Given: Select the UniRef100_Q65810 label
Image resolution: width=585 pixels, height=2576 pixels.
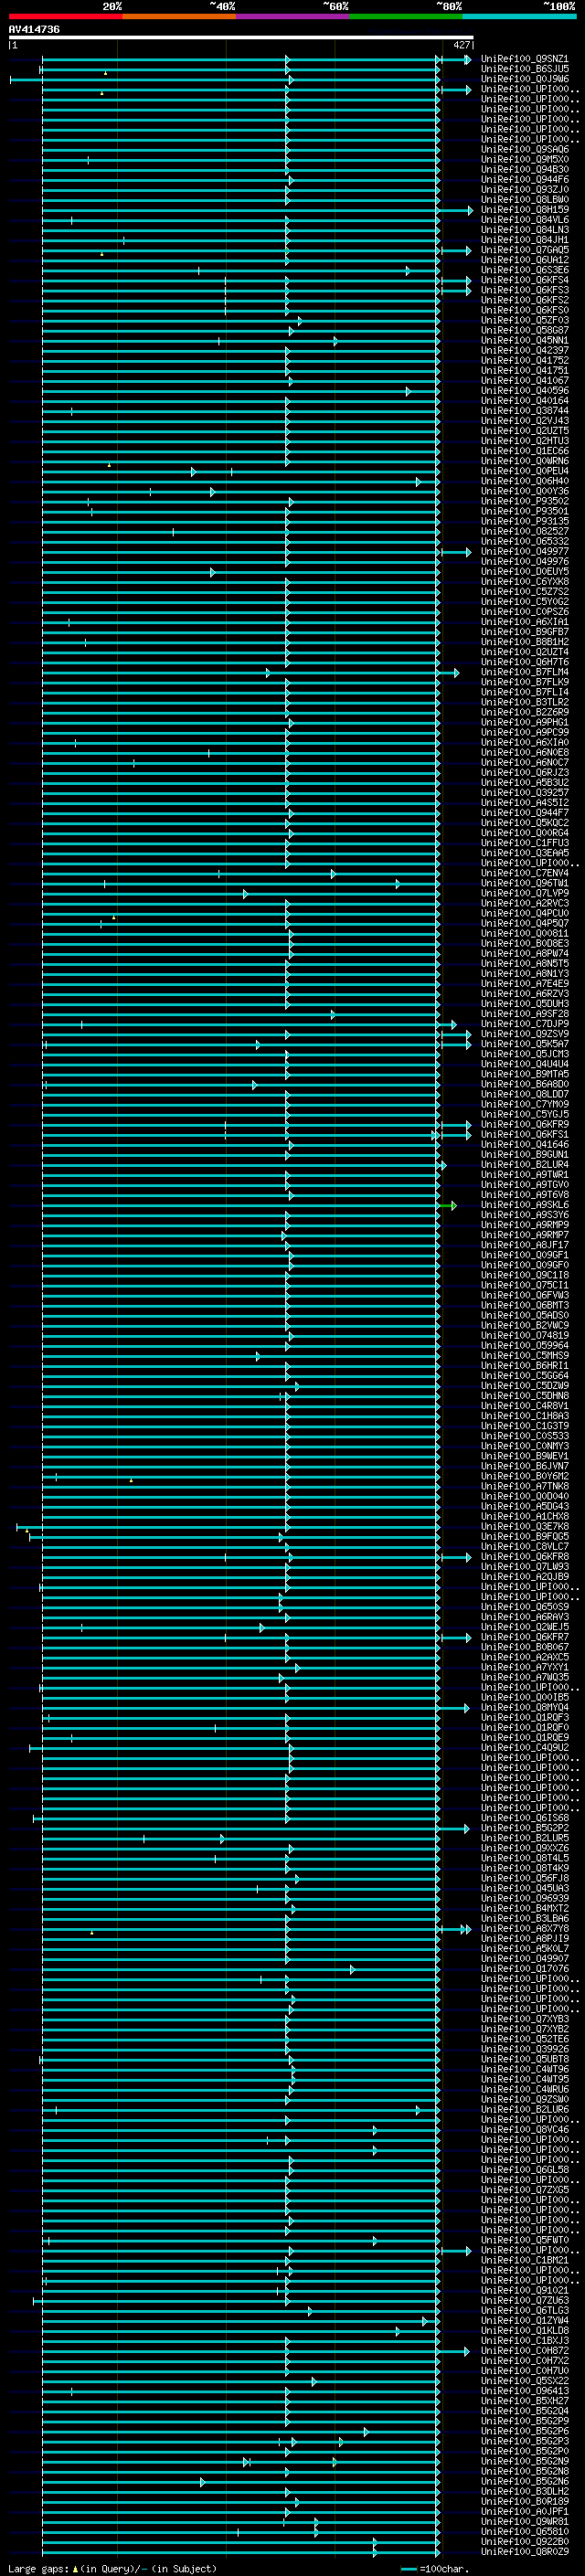Looking at the screenshot, I should [524, 2531].
